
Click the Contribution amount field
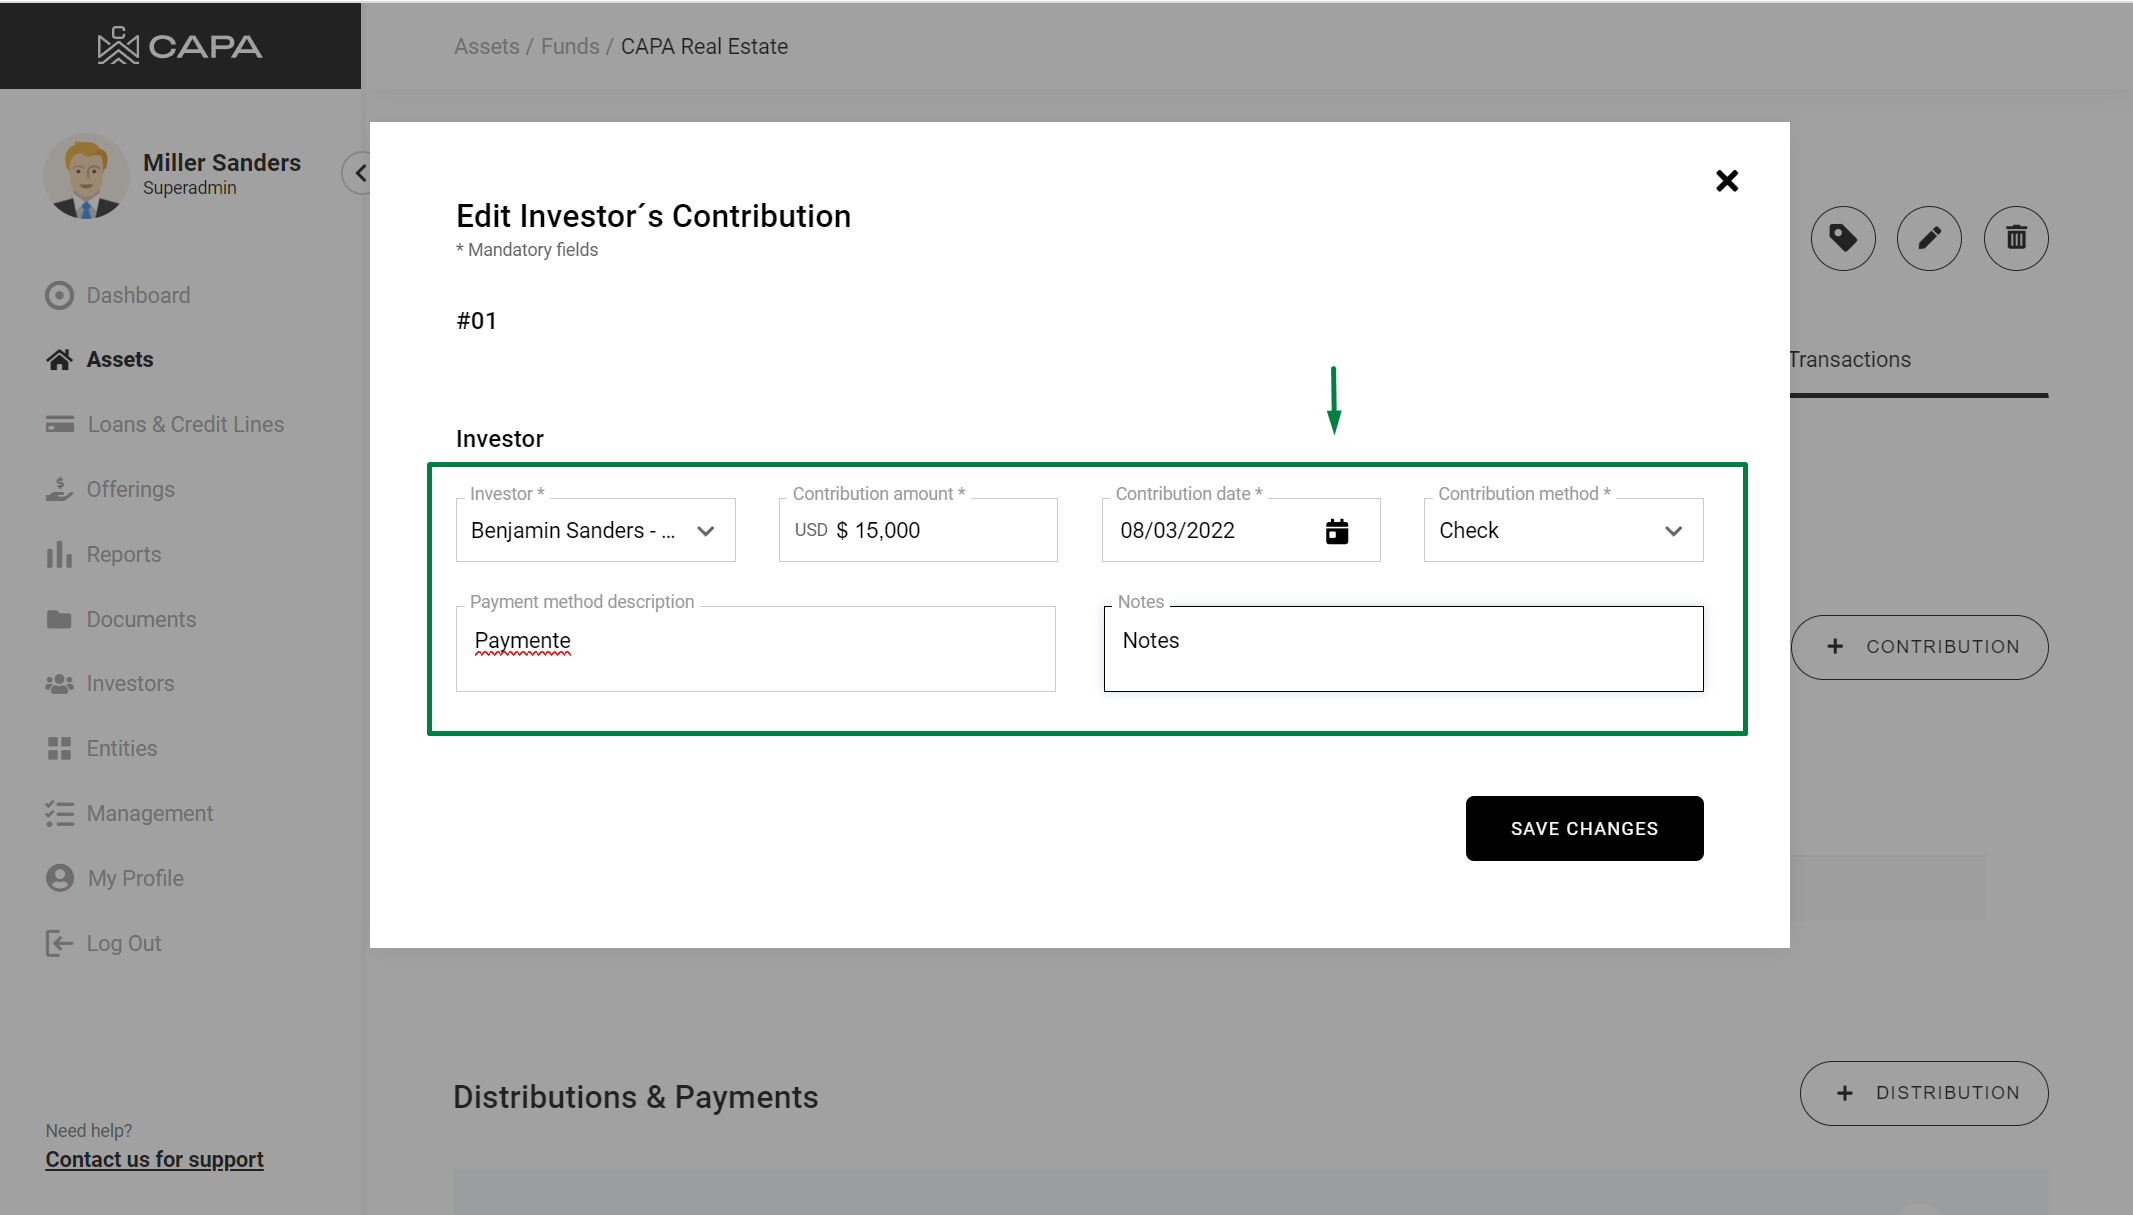pyautogui.click(x=940, y=531)
